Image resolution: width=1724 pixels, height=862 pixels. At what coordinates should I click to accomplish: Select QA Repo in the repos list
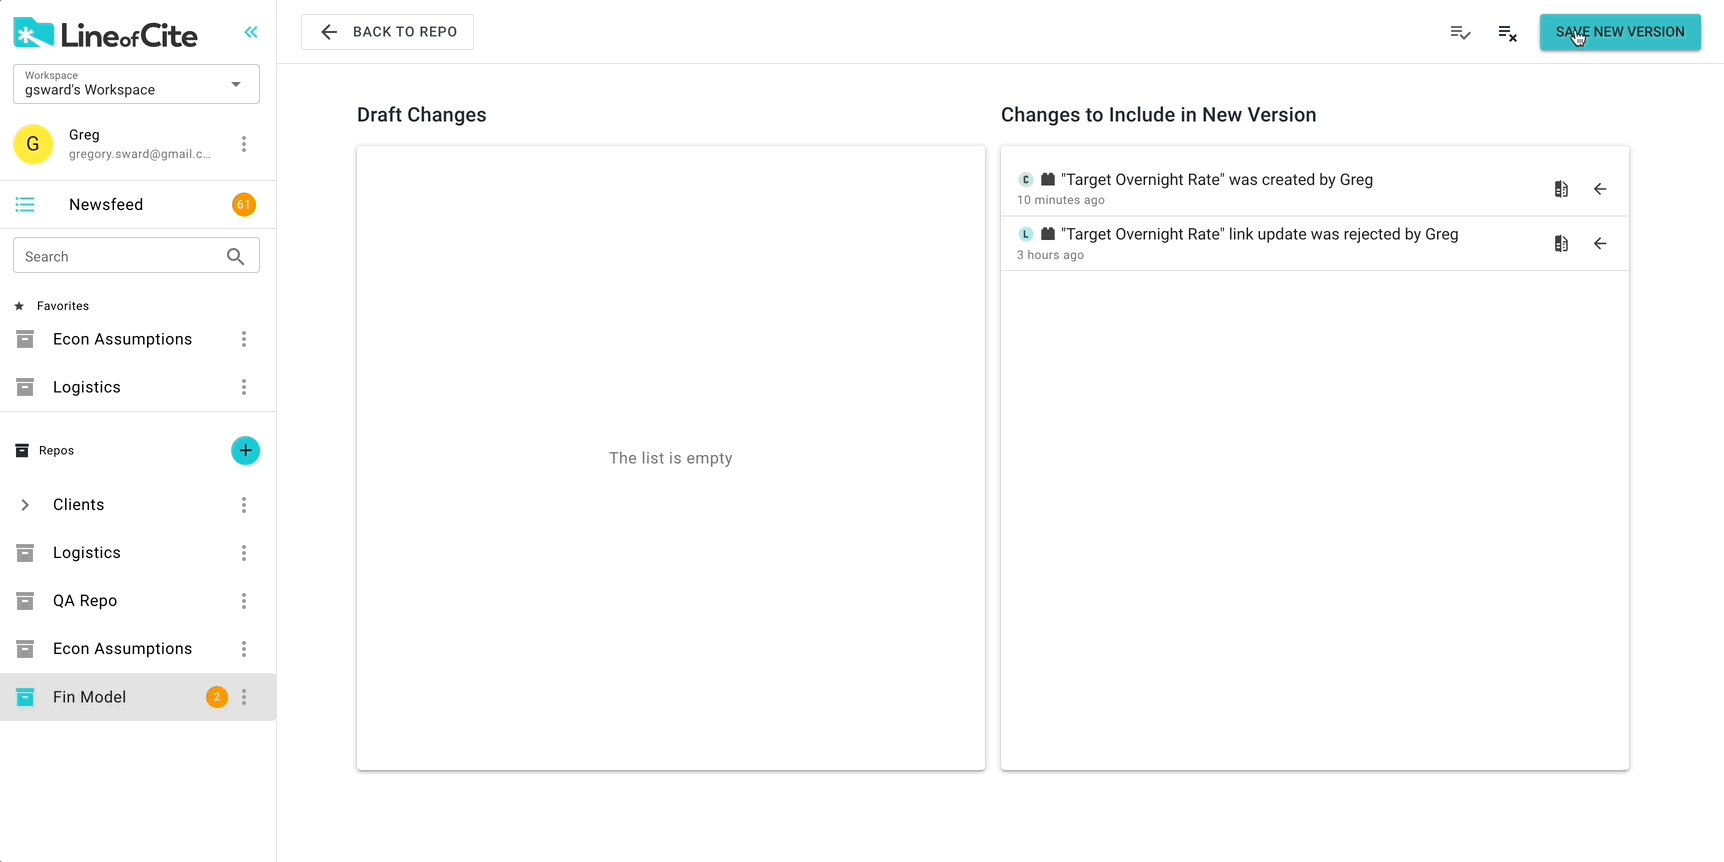[x=85, y=601]
